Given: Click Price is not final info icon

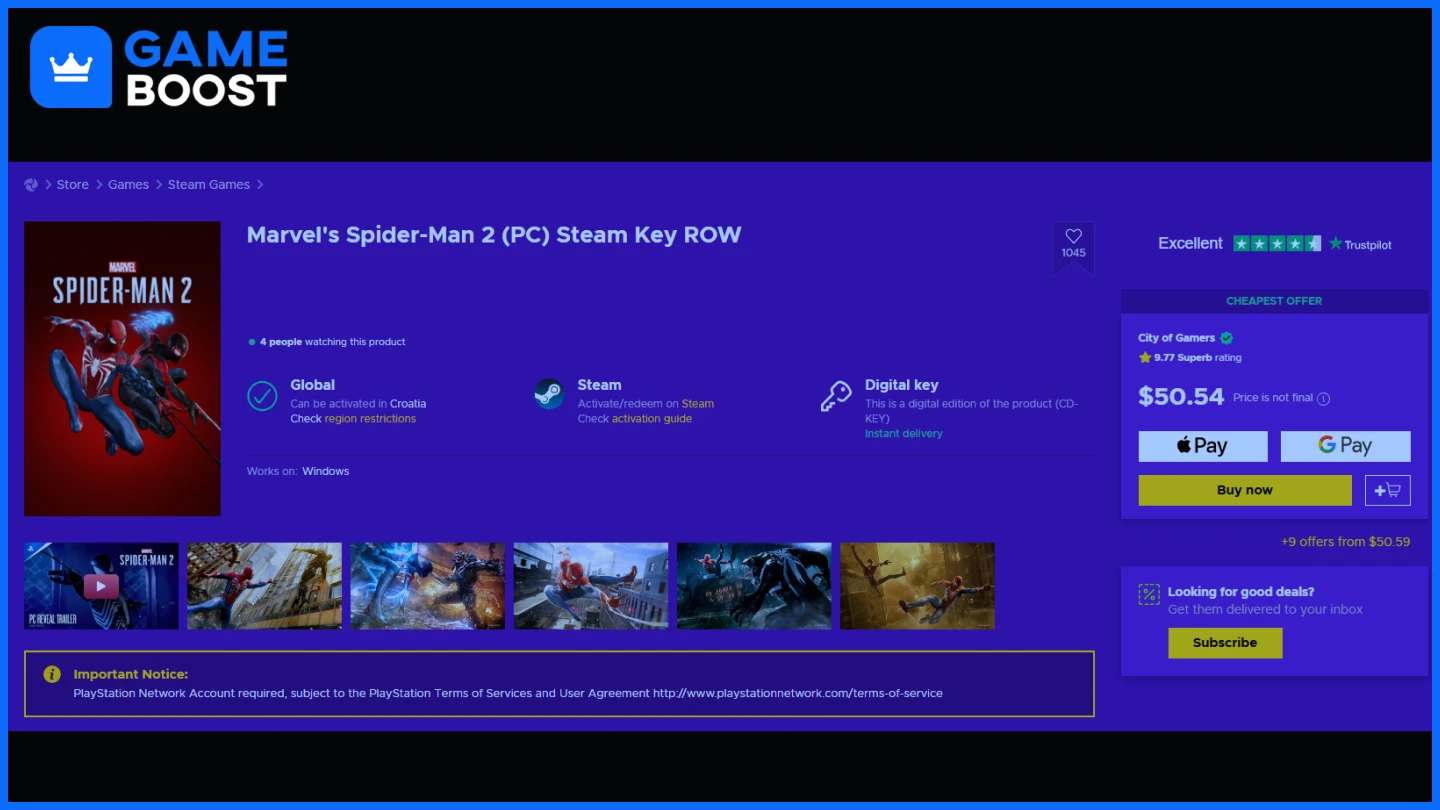Looking at the screenshot, I should click(1324, 399).
